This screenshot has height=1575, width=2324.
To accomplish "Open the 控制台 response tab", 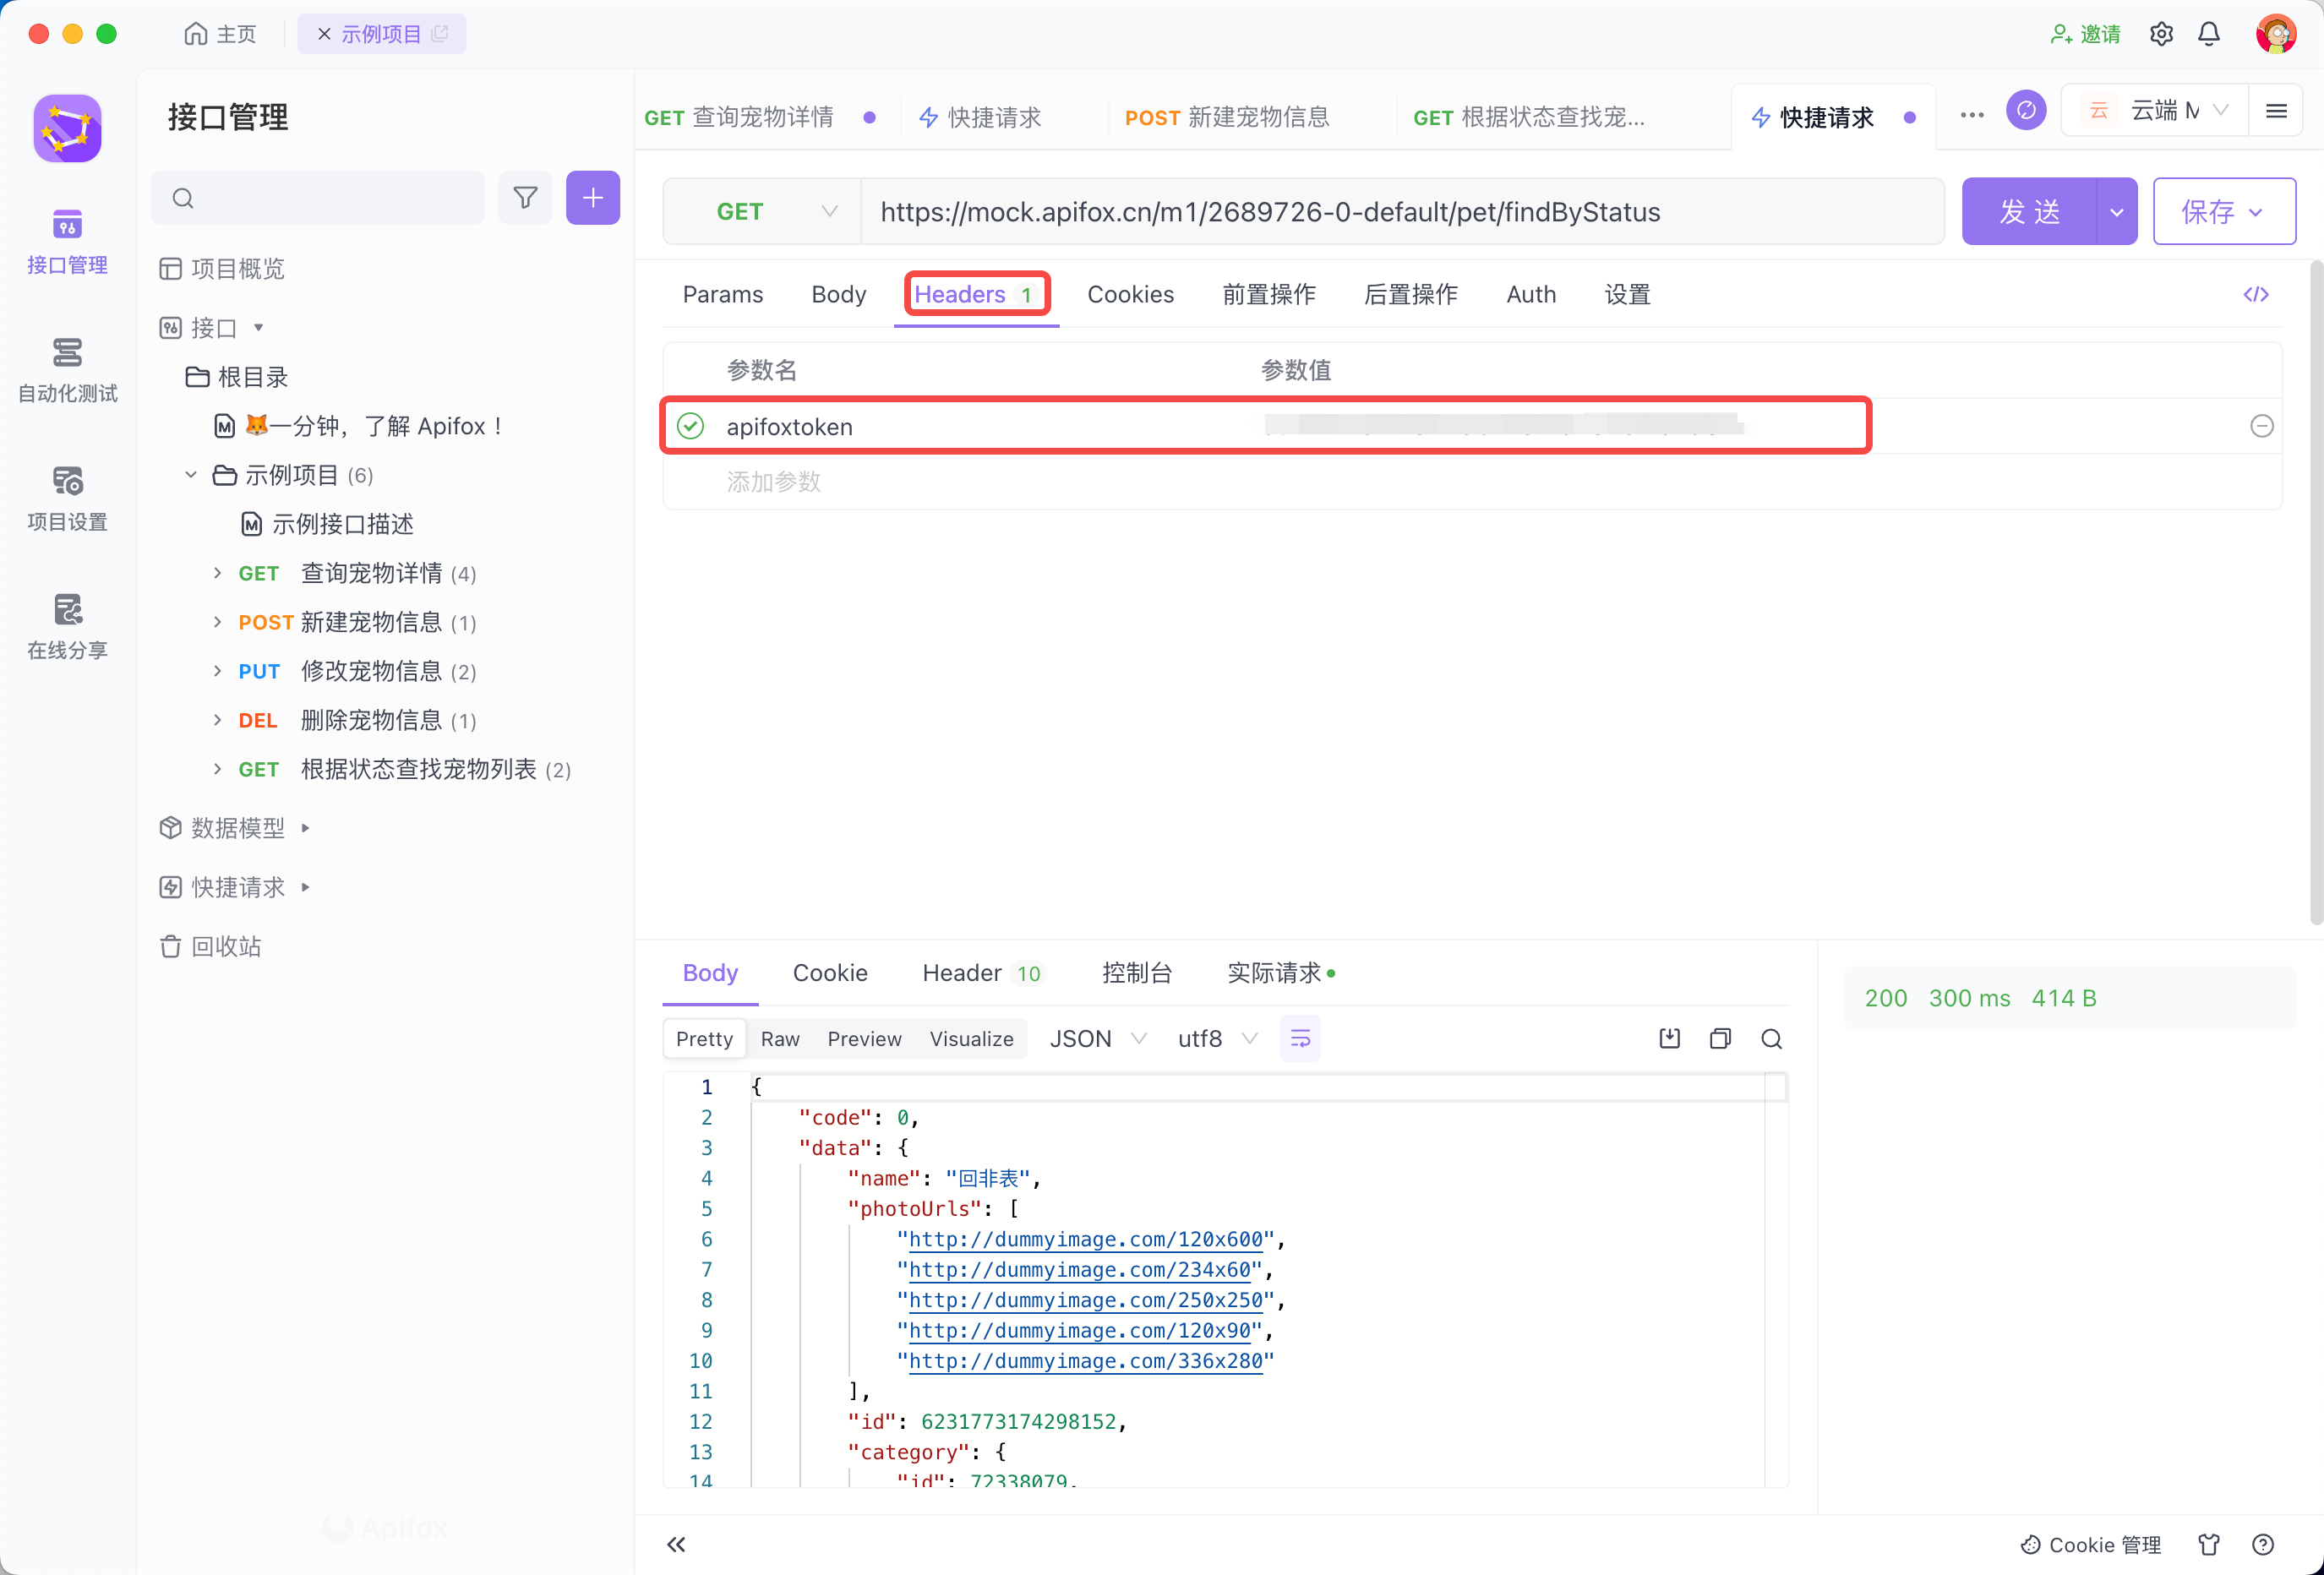I will pyautogui.click(x=1136, y=973).
